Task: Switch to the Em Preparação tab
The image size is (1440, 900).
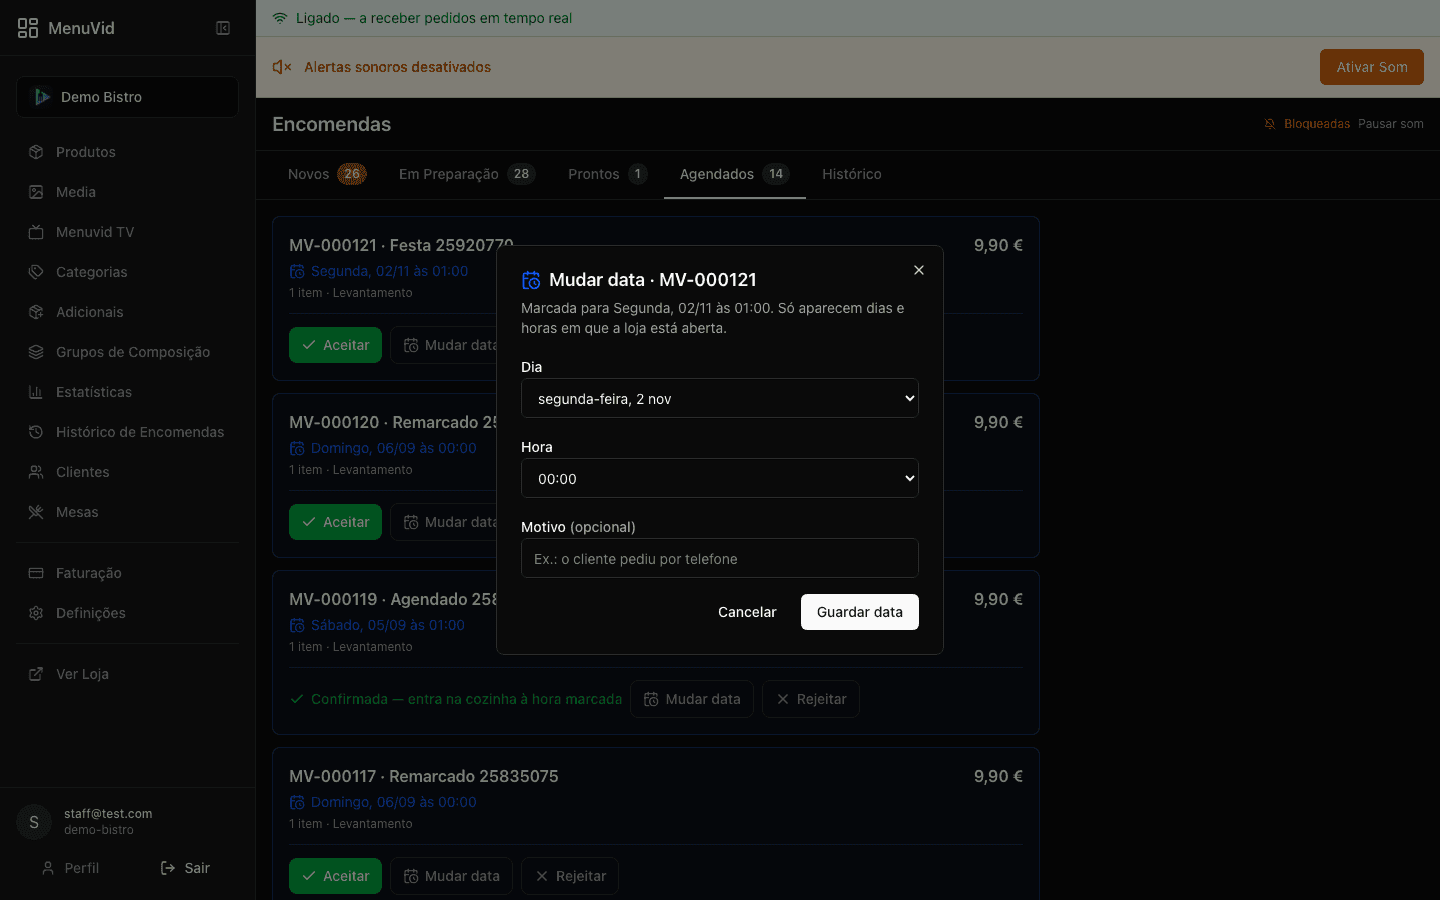Action: (467, 174)
